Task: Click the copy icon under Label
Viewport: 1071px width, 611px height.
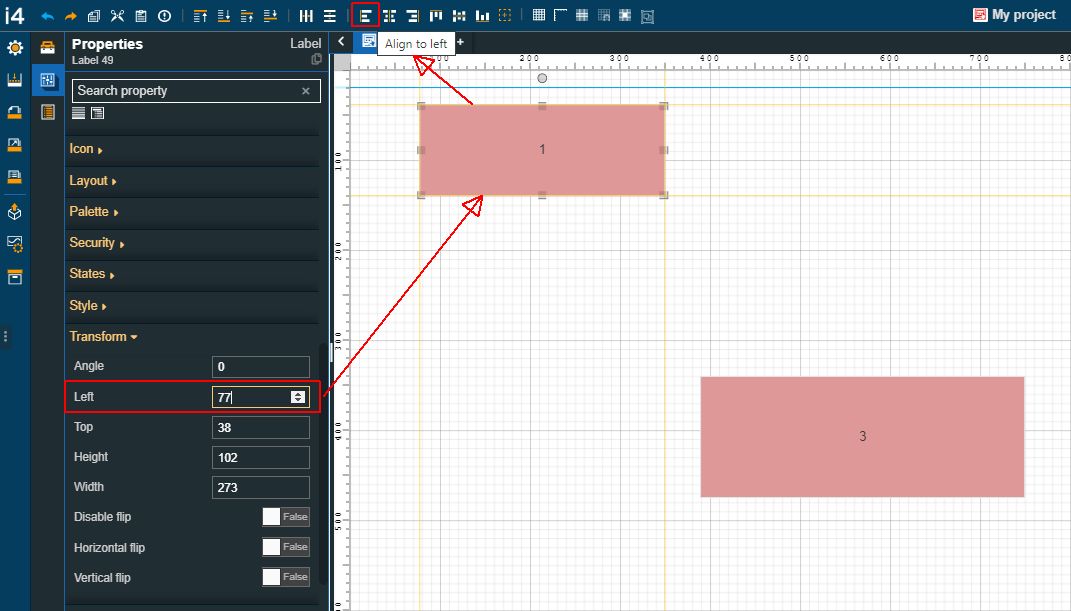Action: (x=316, y=60)
